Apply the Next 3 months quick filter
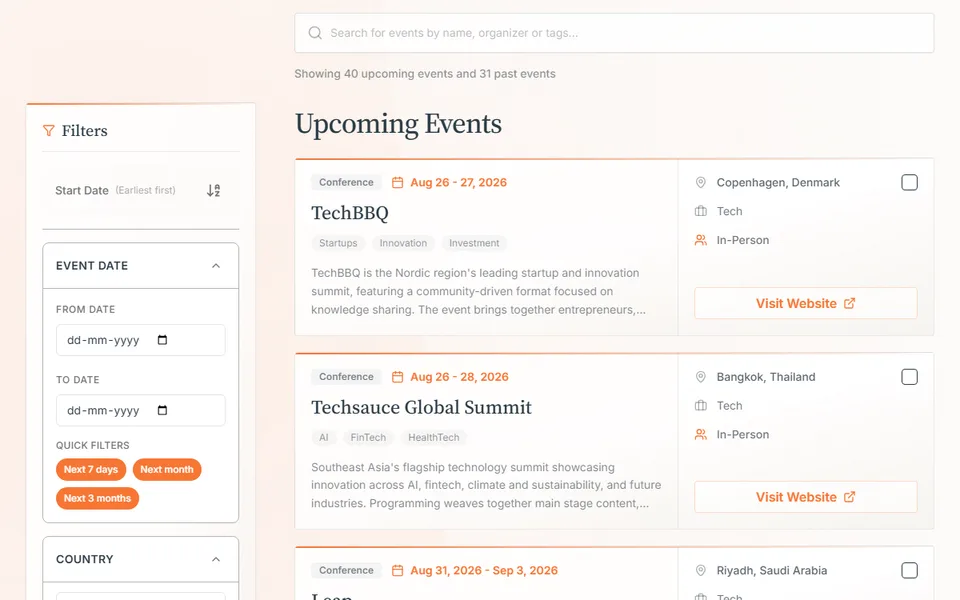Image resolution: width=960 pixels, height=600 pixels. [x=97, y=498]
